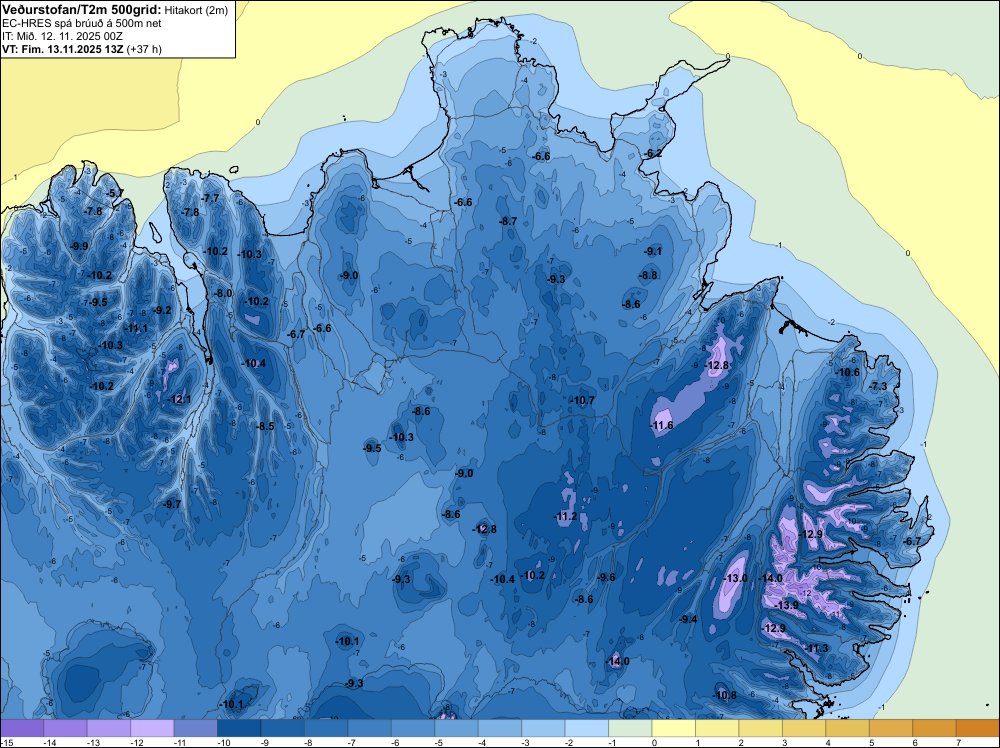Select the legend color between -13 and -12
This screenshot has height=748, width=1000.
click(109, 728)
